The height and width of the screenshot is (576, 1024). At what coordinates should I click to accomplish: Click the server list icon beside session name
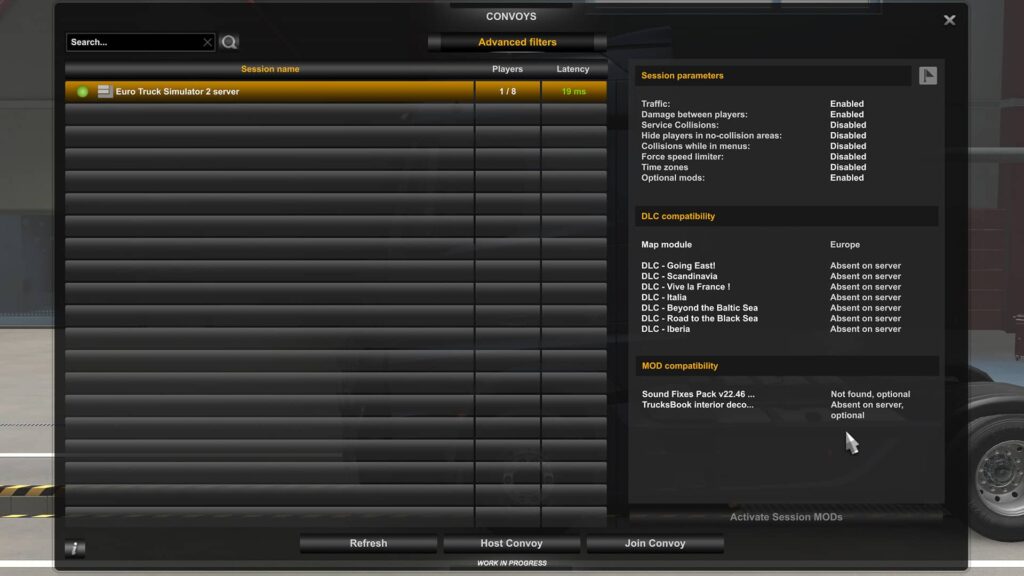click(104, 91)
